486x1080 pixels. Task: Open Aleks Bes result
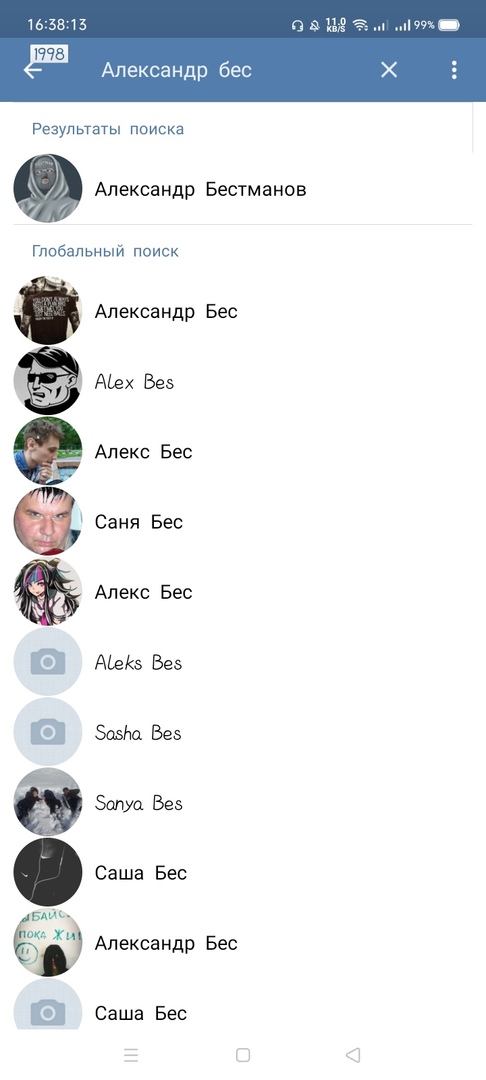point(243,663)
